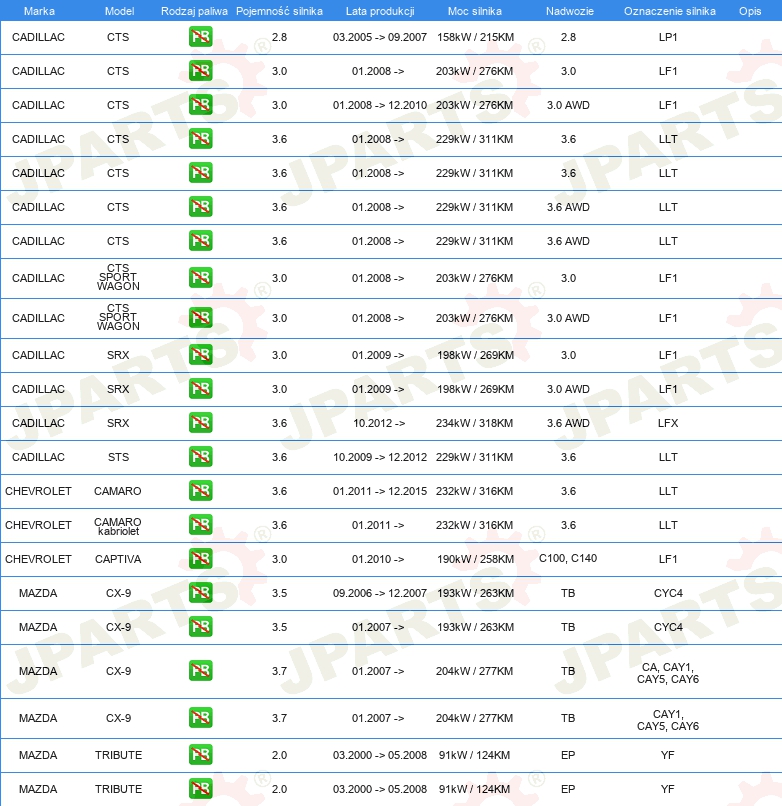Click the fuel icon in the Camaro 12.2015 row
Image resolution: width=782 pixels, height=806 pixels.
coord(201,491)
